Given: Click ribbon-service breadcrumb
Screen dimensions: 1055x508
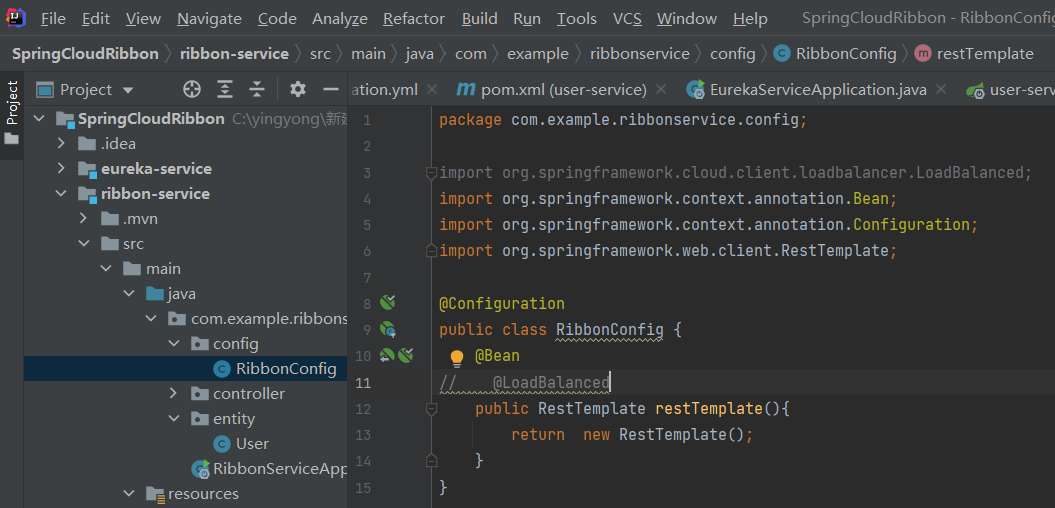Looking at the screenshot, I should pyautogui.click(x=234, y=53).
